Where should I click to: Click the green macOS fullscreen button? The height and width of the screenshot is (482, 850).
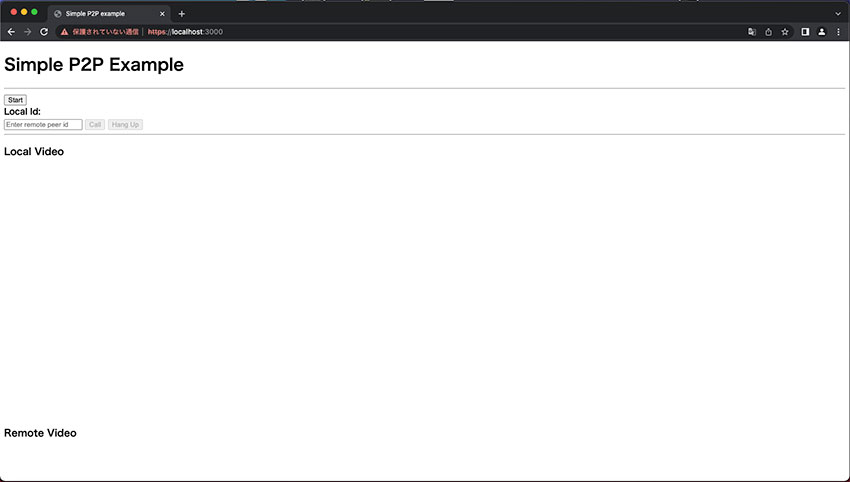click(x=34, y=12)
